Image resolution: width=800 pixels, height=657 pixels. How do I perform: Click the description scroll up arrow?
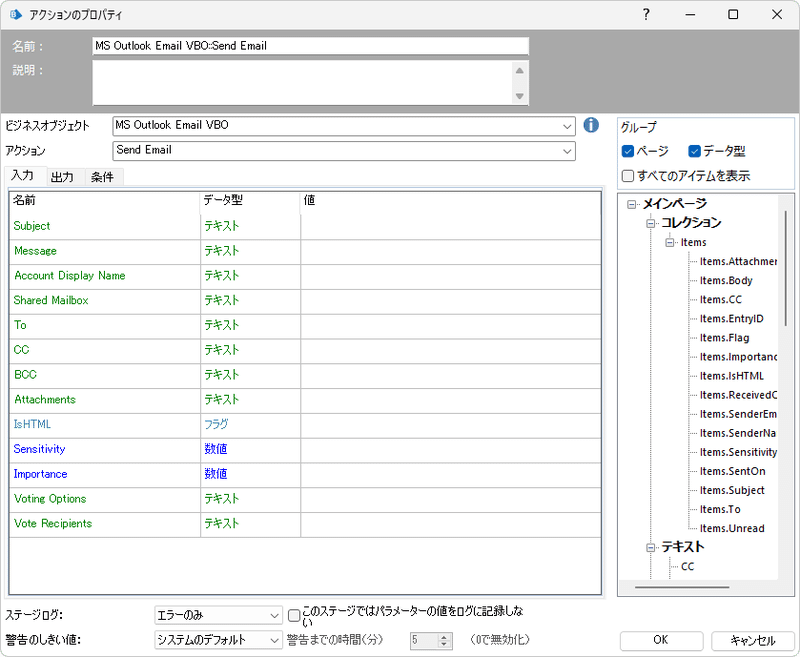(x=519, y=70)
